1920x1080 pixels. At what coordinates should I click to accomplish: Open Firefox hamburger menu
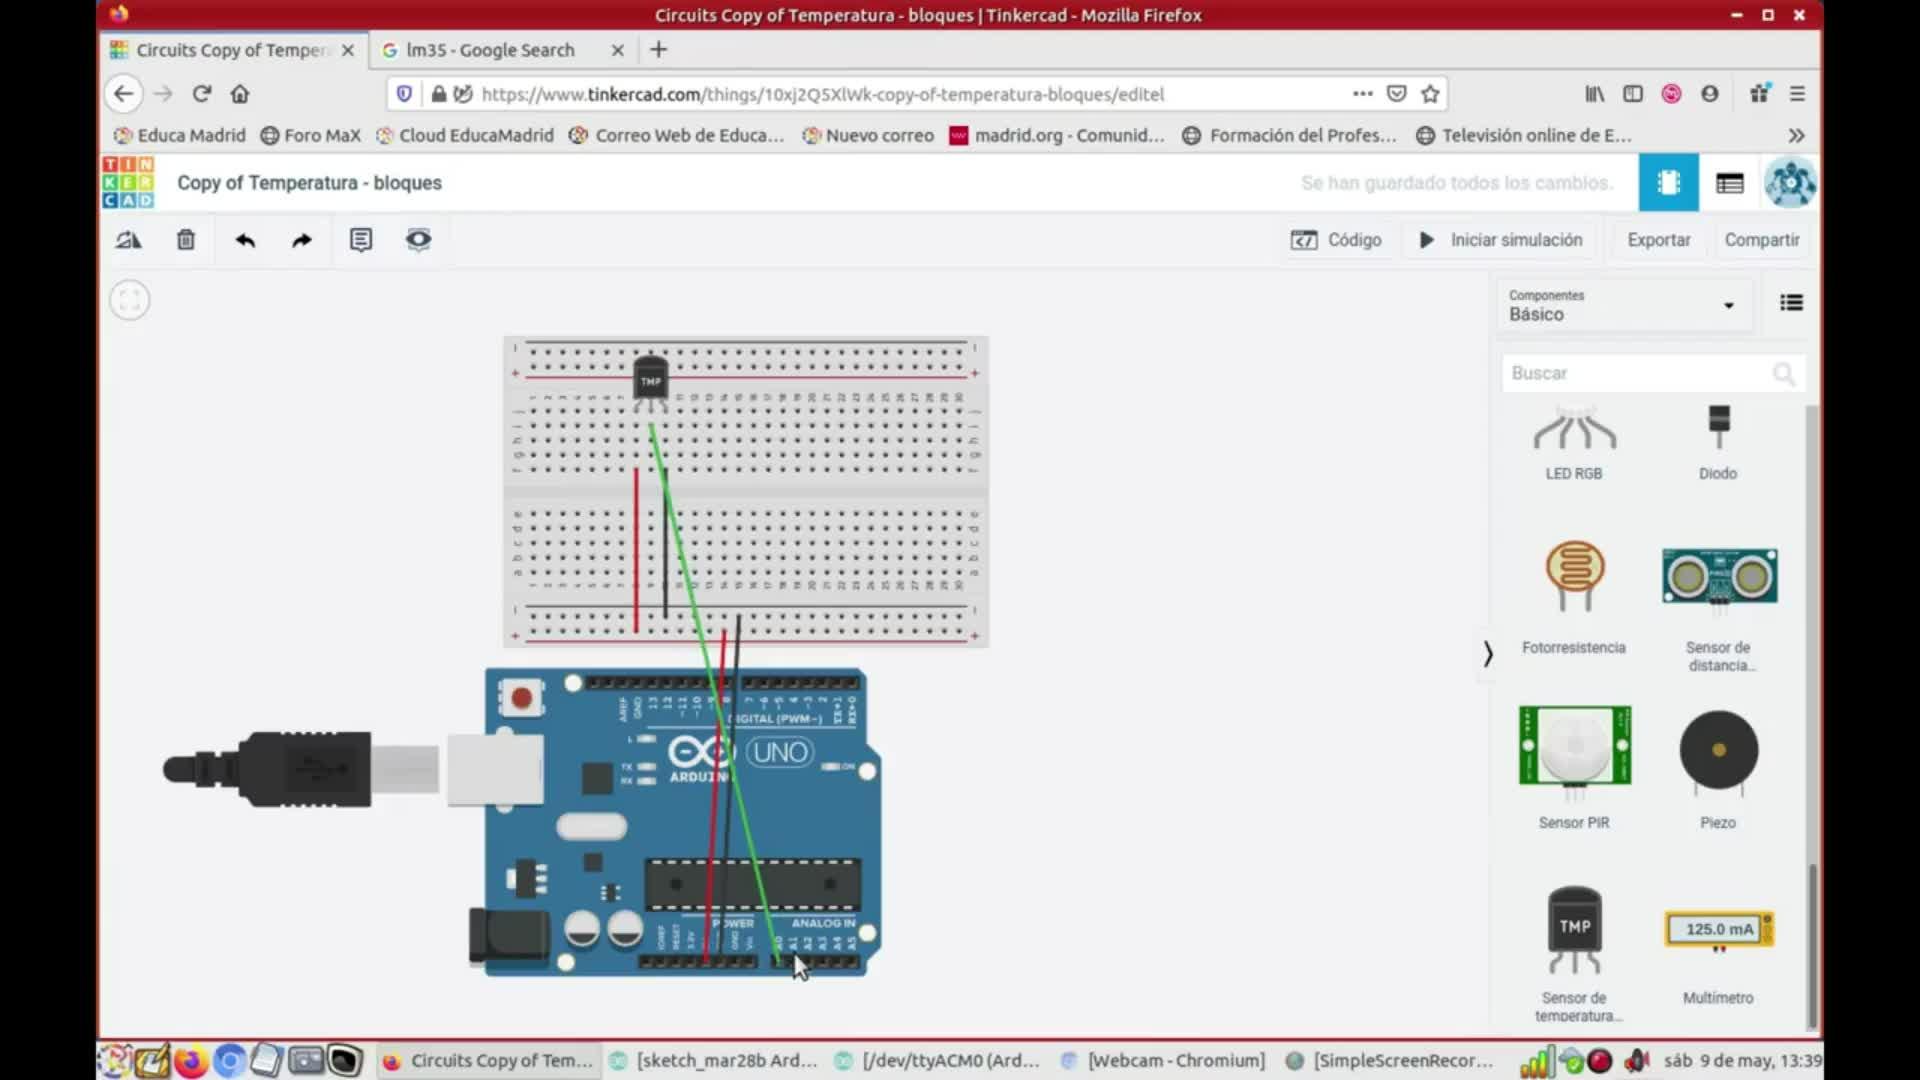tap(1797, 94)
